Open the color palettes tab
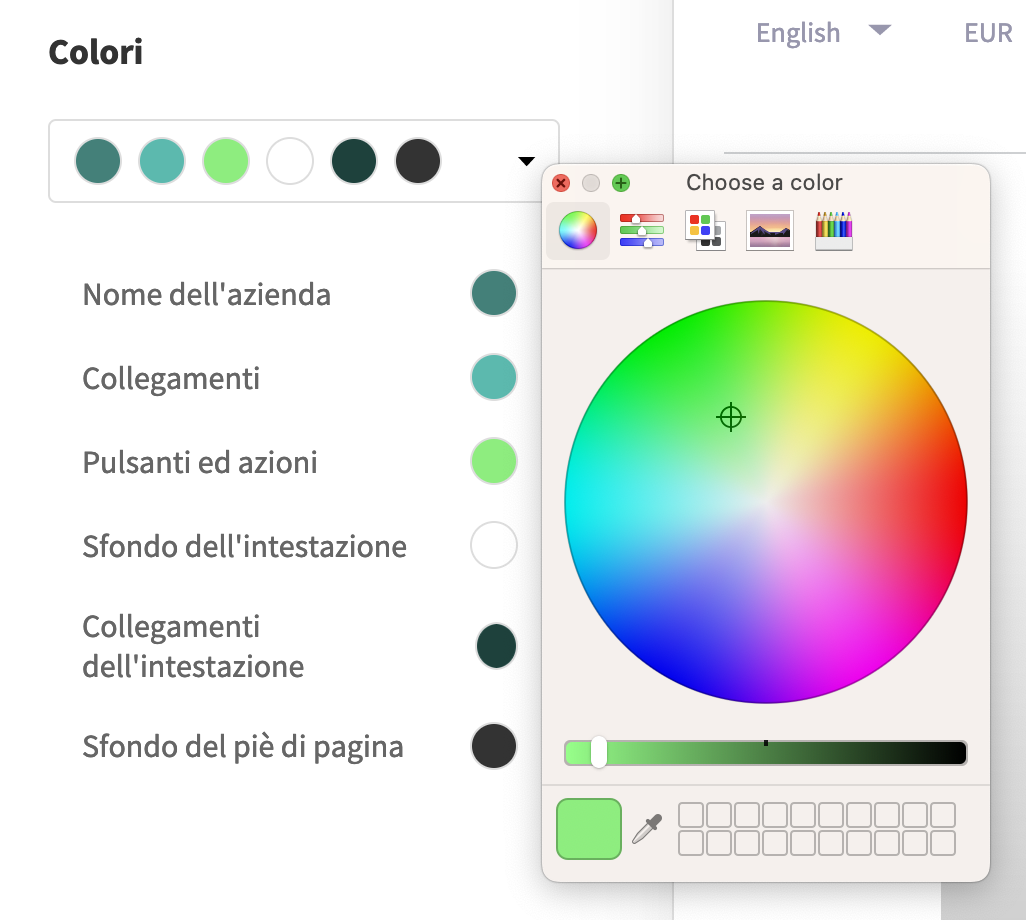Viewport: 1026px width, 920px height. tap(705, 231)
